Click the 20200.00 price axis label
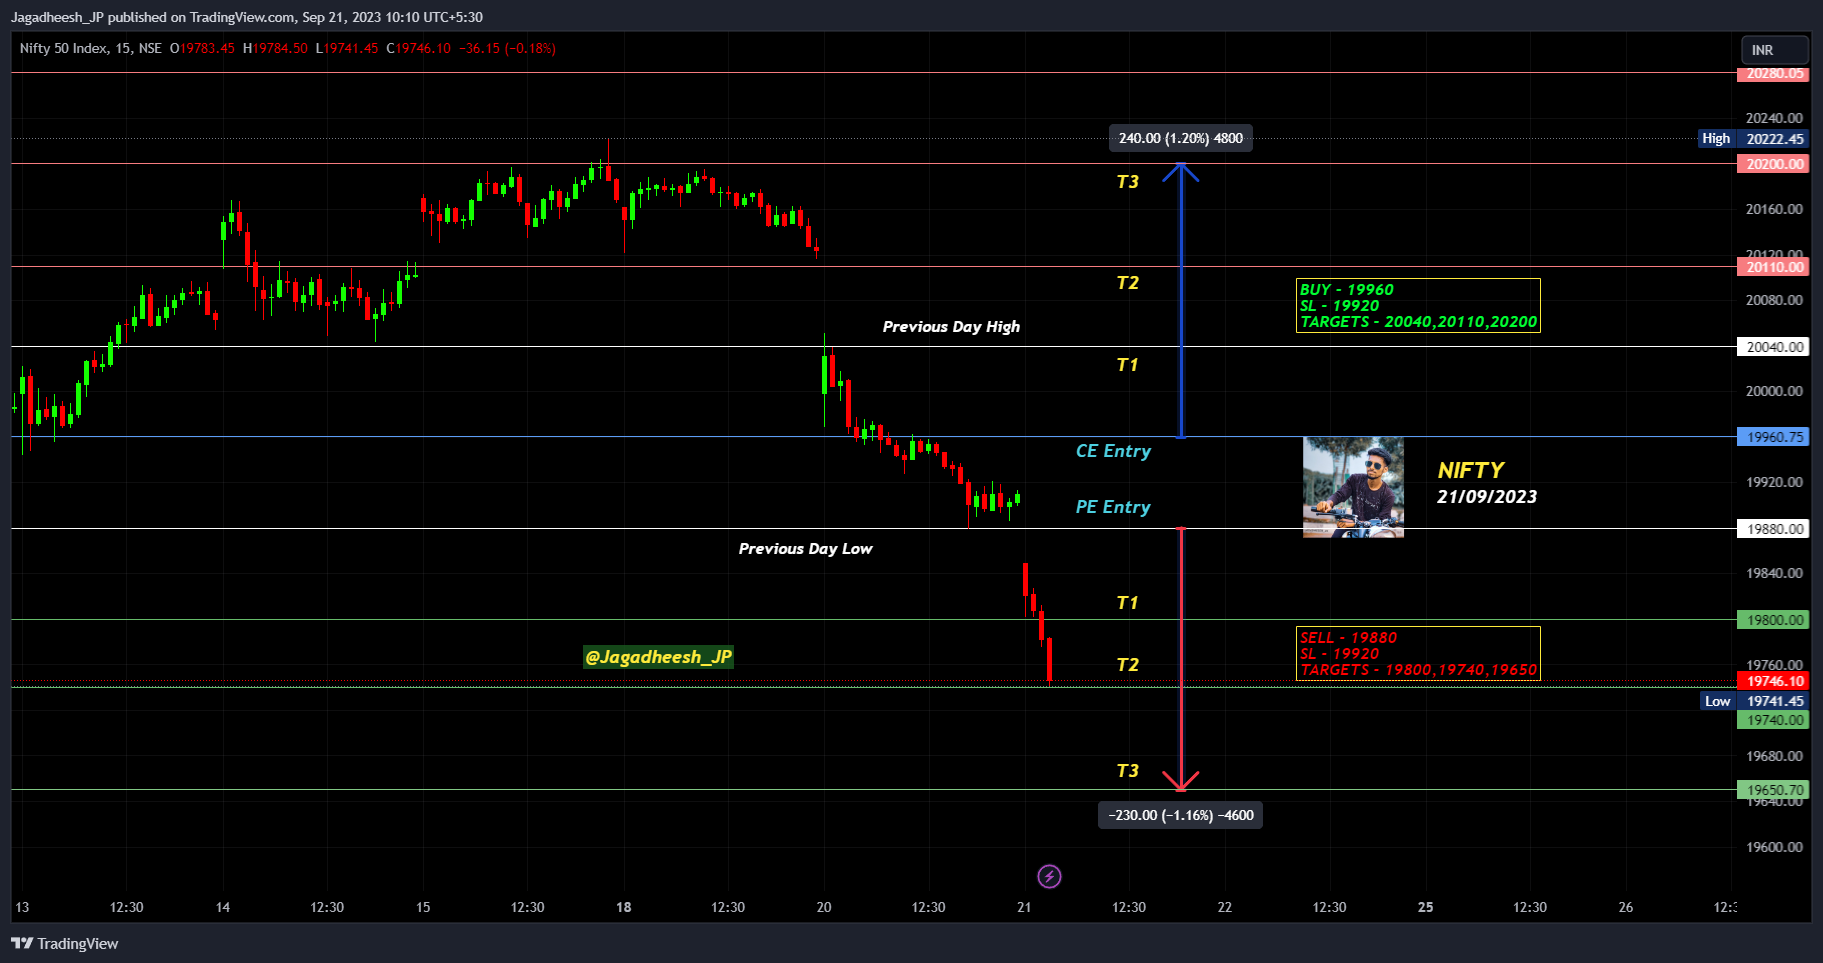 1773,164
